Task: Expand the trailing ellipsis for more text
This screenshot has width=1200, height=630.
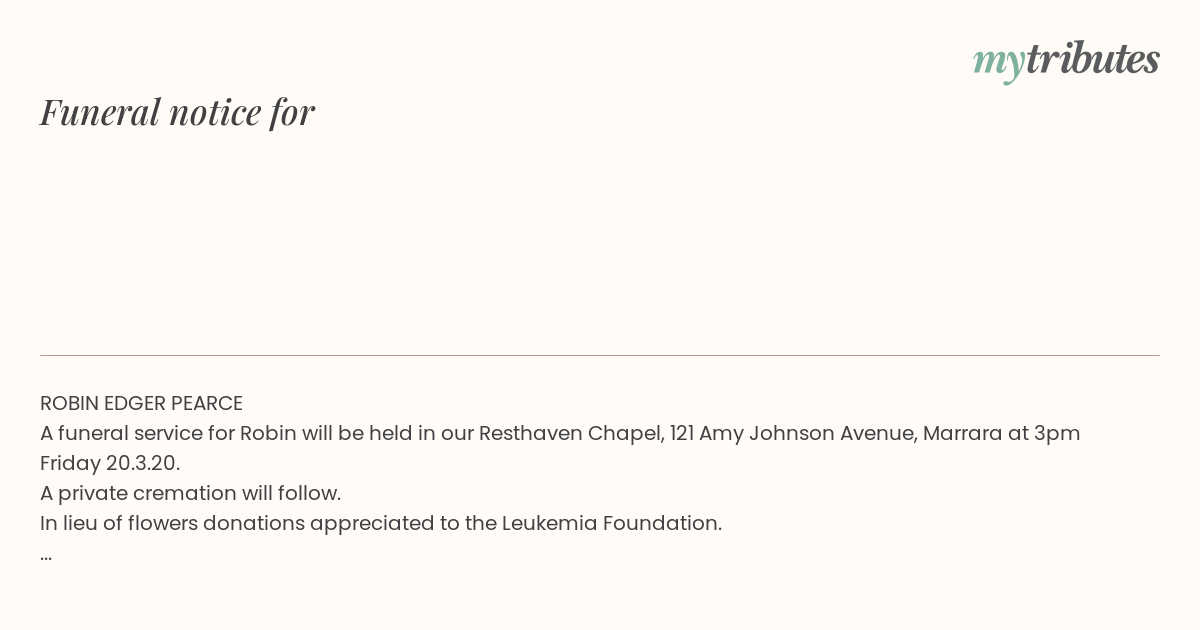Action: (x=46, y=556)
